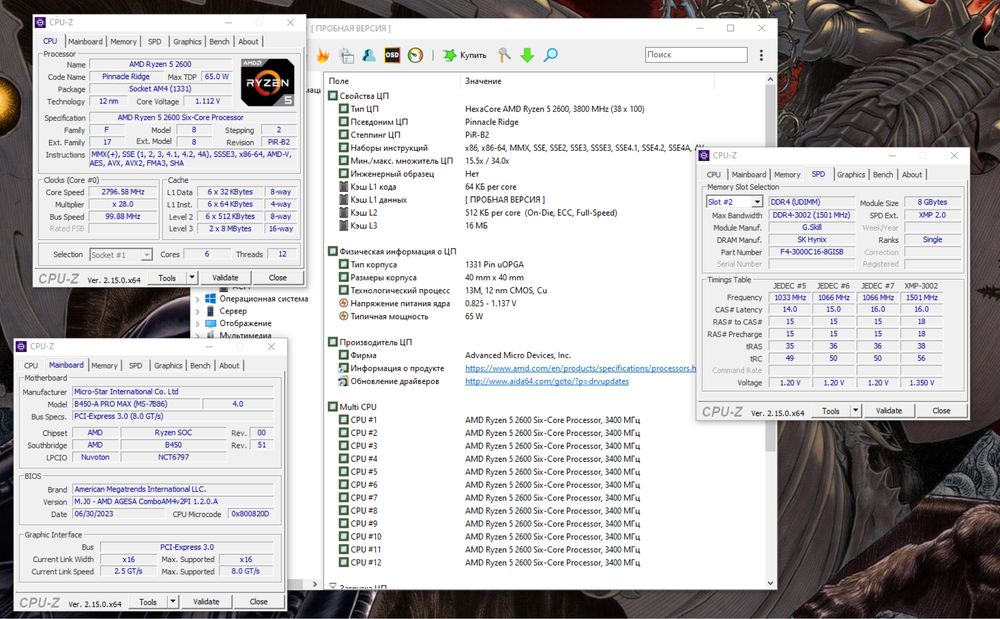This screenshot has height=619, width=1000.
Task: Click AIDA64 vertical scrollbar up arrow
Action: 770,80
